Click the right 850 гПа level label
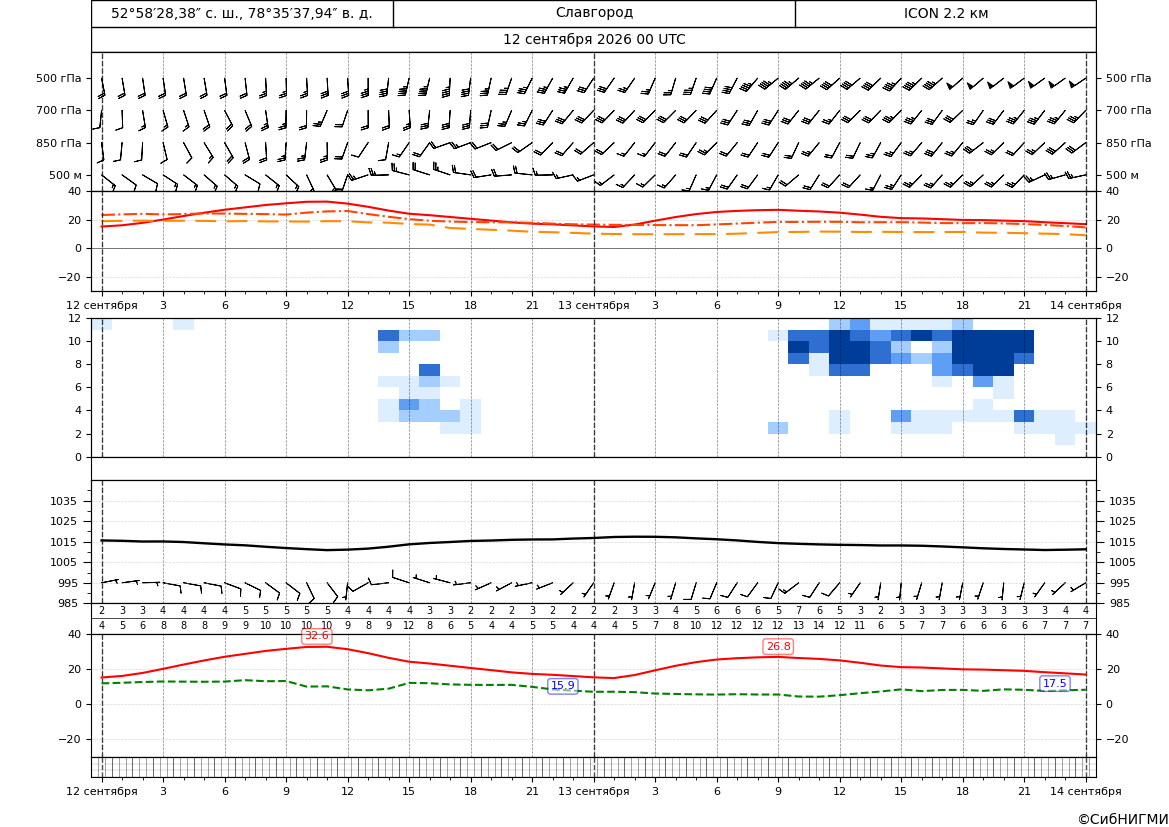Screen dimensions: 1169x827 pos(1128,143)
